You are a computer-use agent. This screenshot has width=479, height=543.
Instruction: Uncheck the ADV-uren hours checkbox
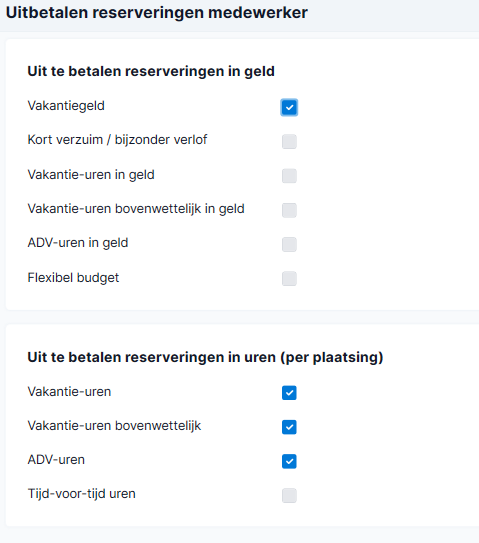tap(289, 461)
